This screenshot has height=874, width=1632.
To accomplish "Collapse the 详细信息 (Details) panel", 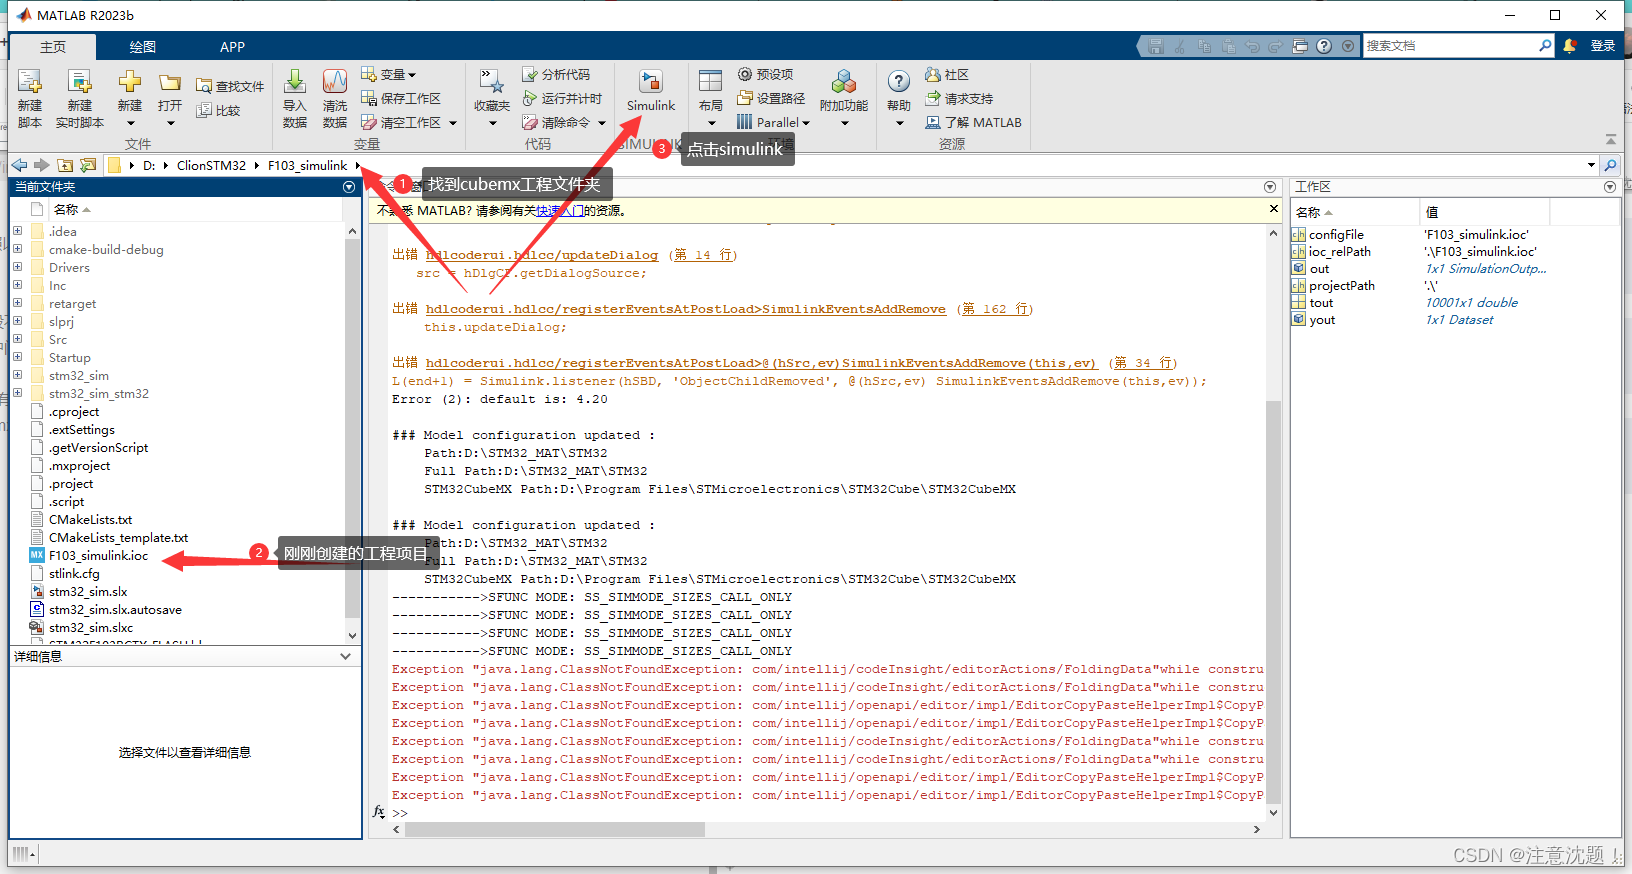I will click(x=346, y=657).
